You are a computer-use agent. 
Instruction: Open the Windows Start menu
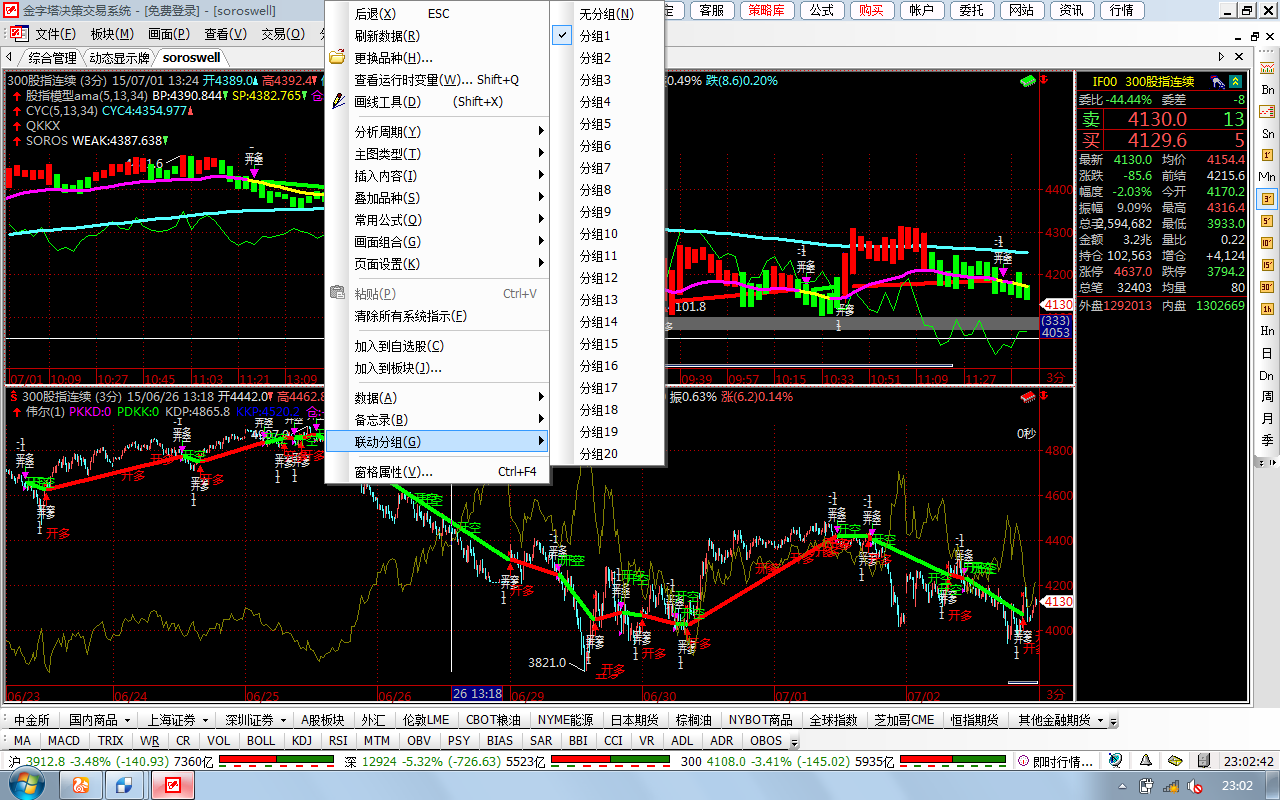point(27,785)
